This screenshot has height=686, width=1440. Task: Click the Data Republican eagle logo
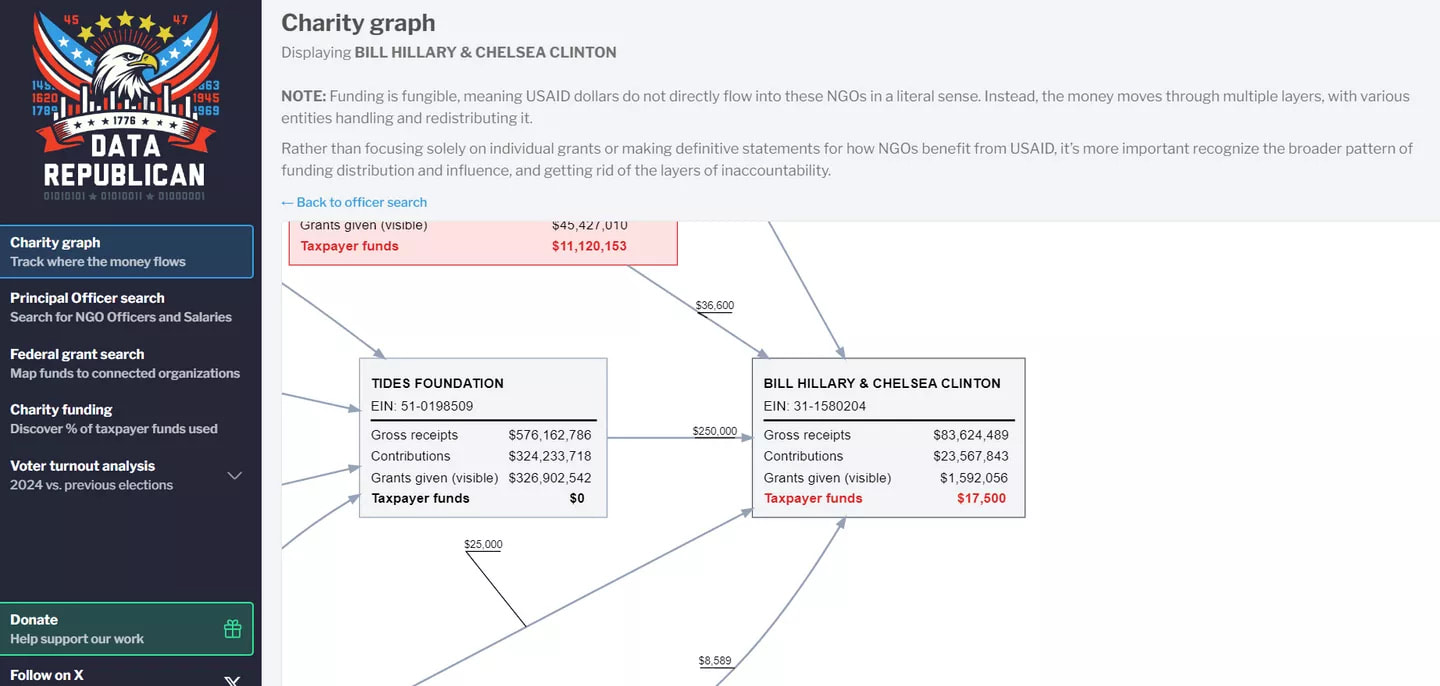pos(125,105)
